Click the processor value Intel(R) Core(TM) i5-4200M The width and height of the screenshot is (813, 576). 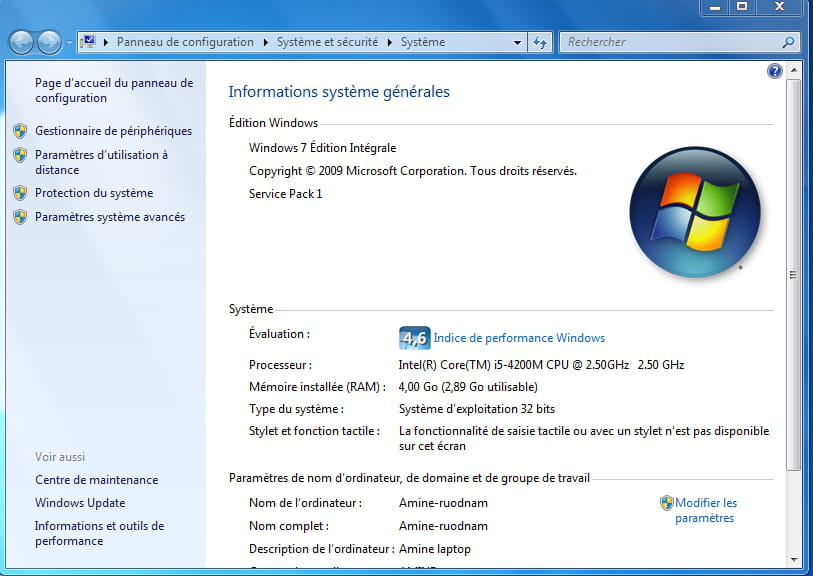541,364
